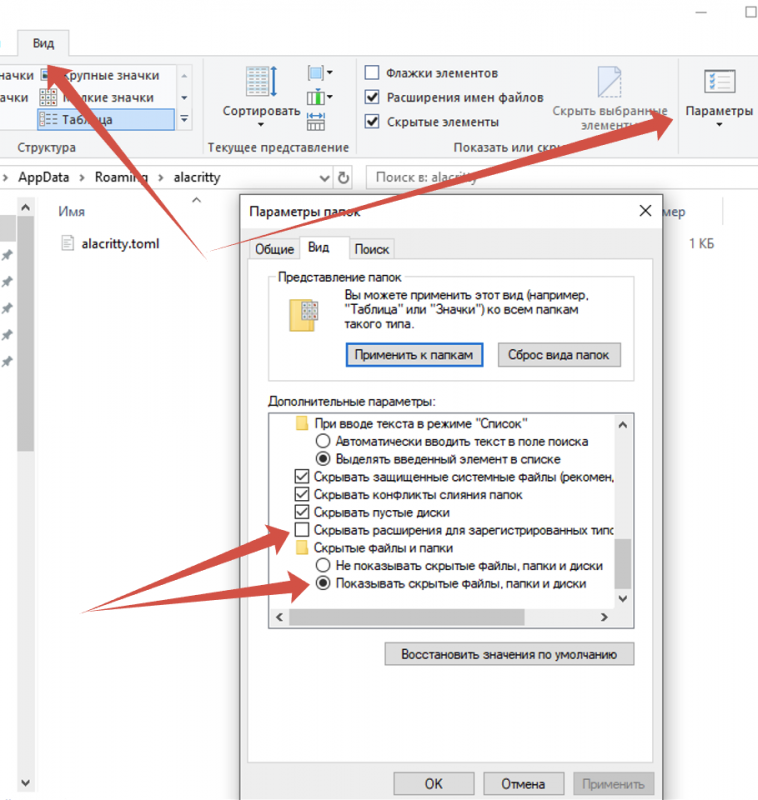Click alacritty in the address breadcrumb
Image resolution: width=758 pixels, height=800 pixels.
point(197,178)
